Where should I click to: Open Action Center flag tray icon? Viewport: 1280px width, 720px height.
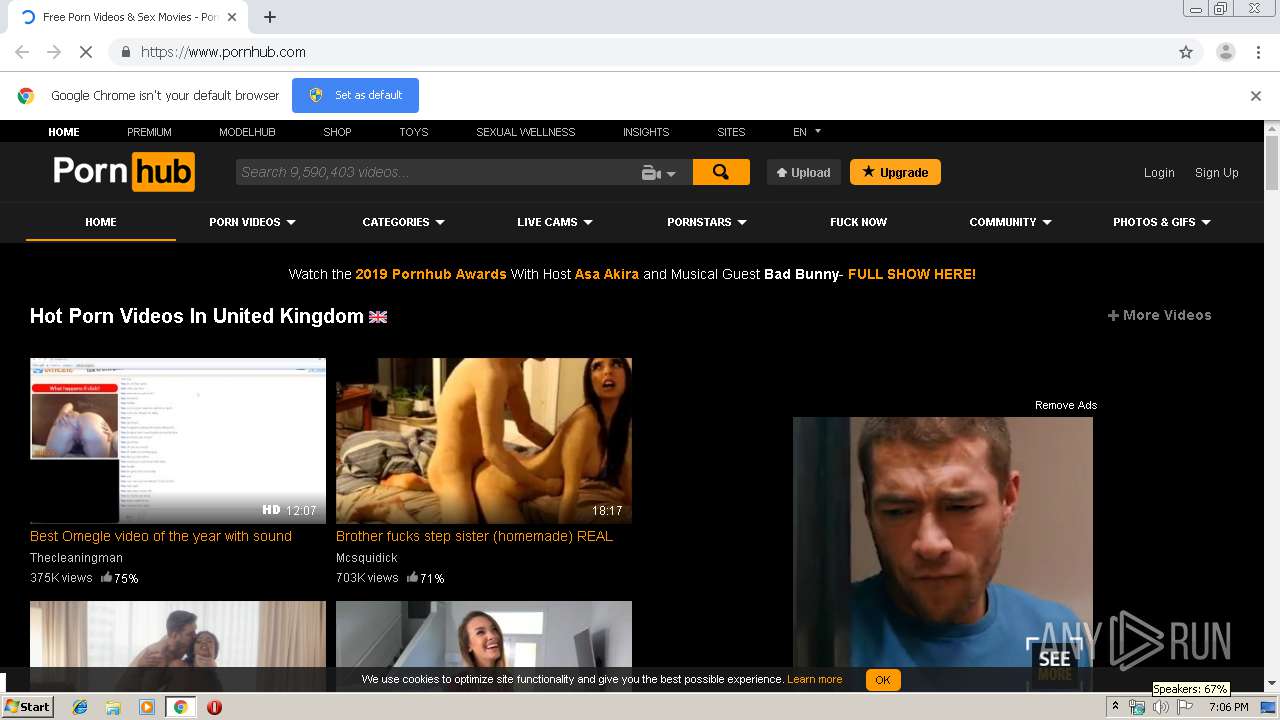tap(1185, 707)
